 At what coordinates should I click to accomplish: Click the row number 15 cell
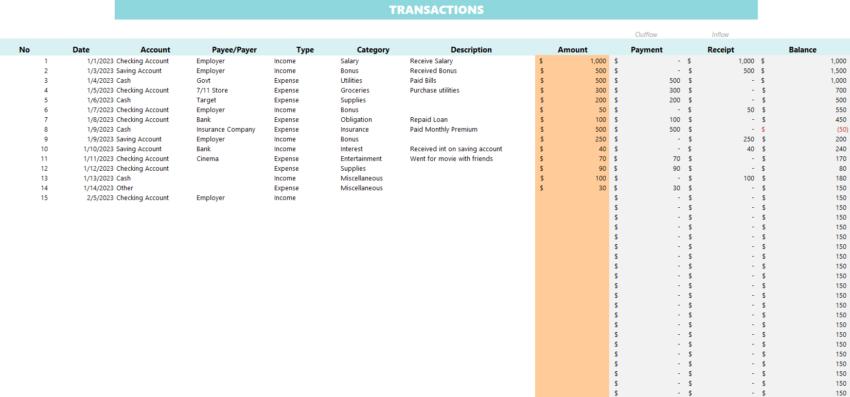[44, 198]
